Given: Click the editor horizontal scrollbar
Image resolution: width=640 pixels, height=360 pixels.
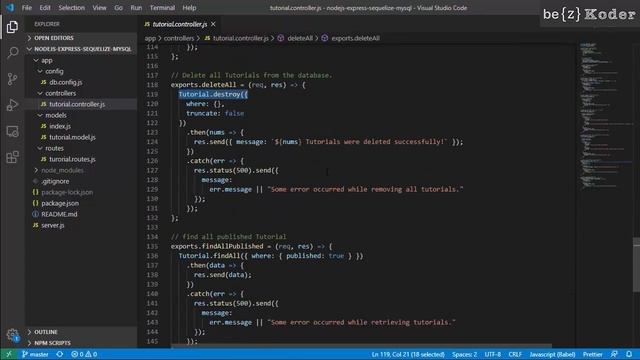Looking at the screenshot, I should coord(361,346).
